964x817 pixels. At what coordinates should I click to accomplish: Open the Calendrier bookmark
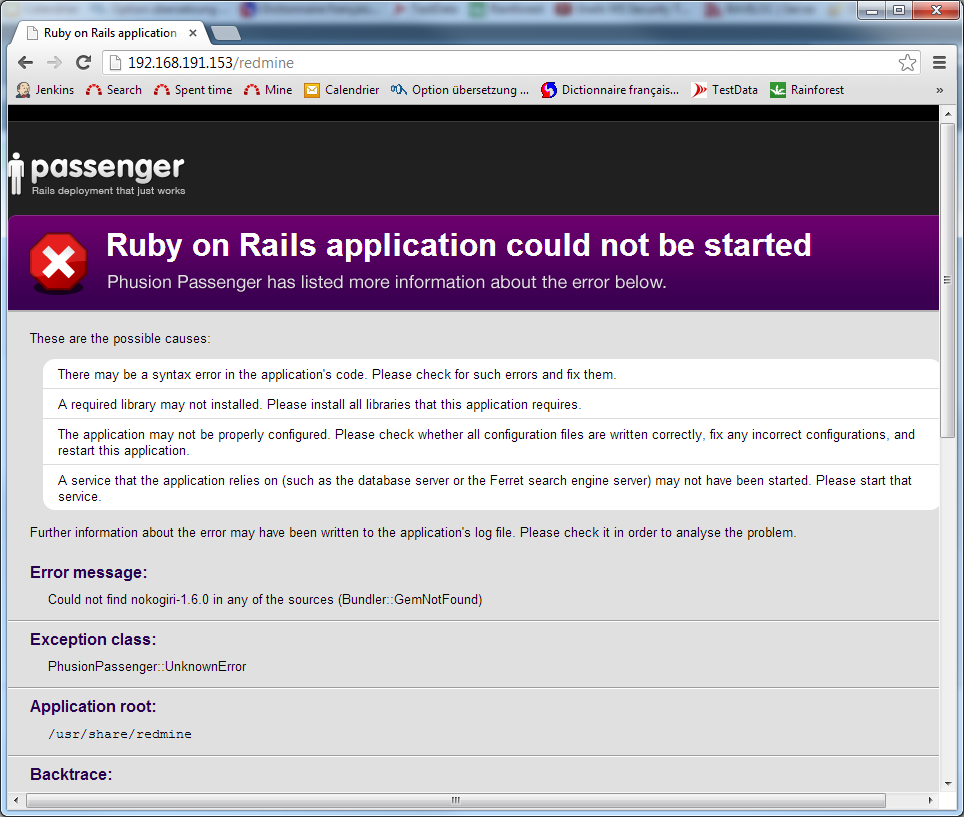342,90
